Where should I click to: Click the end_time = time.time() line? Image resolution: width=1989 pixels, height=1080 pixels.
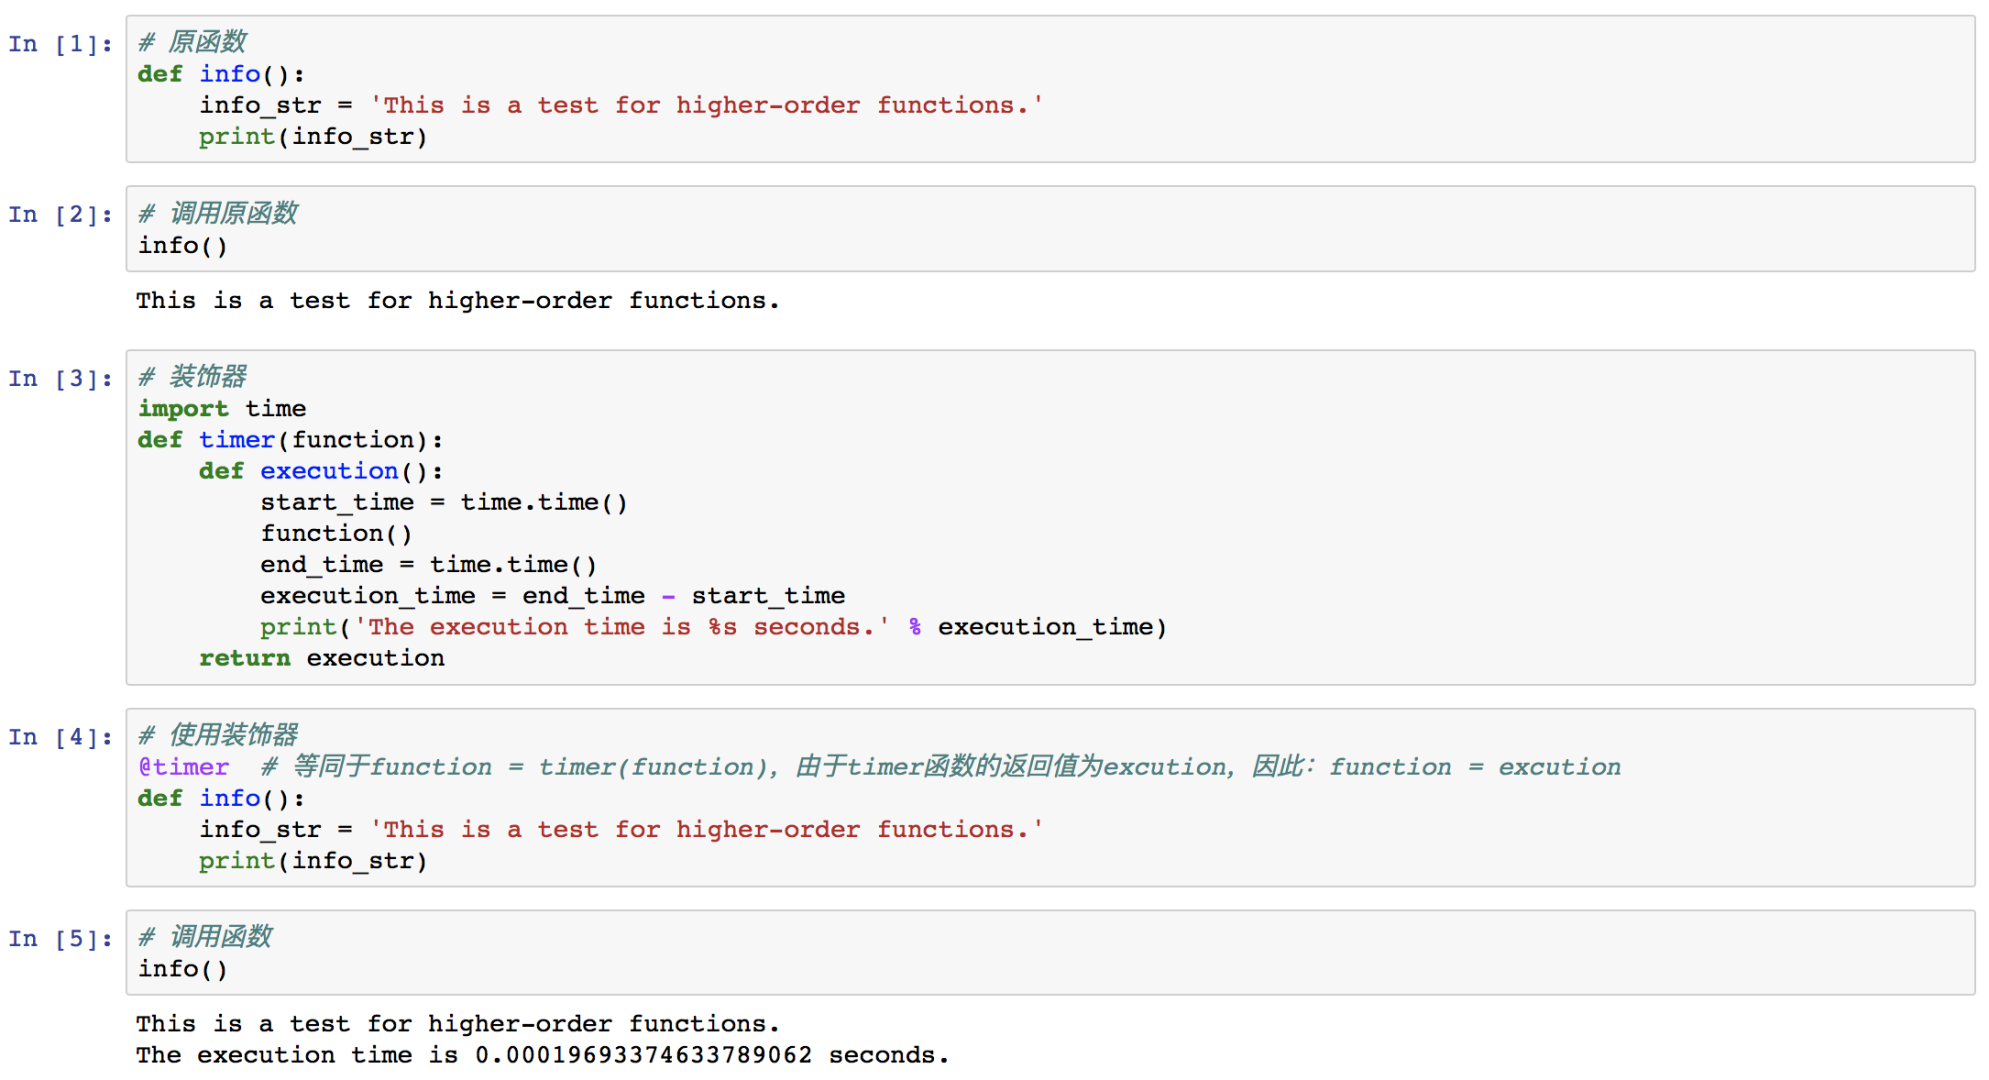429,564
